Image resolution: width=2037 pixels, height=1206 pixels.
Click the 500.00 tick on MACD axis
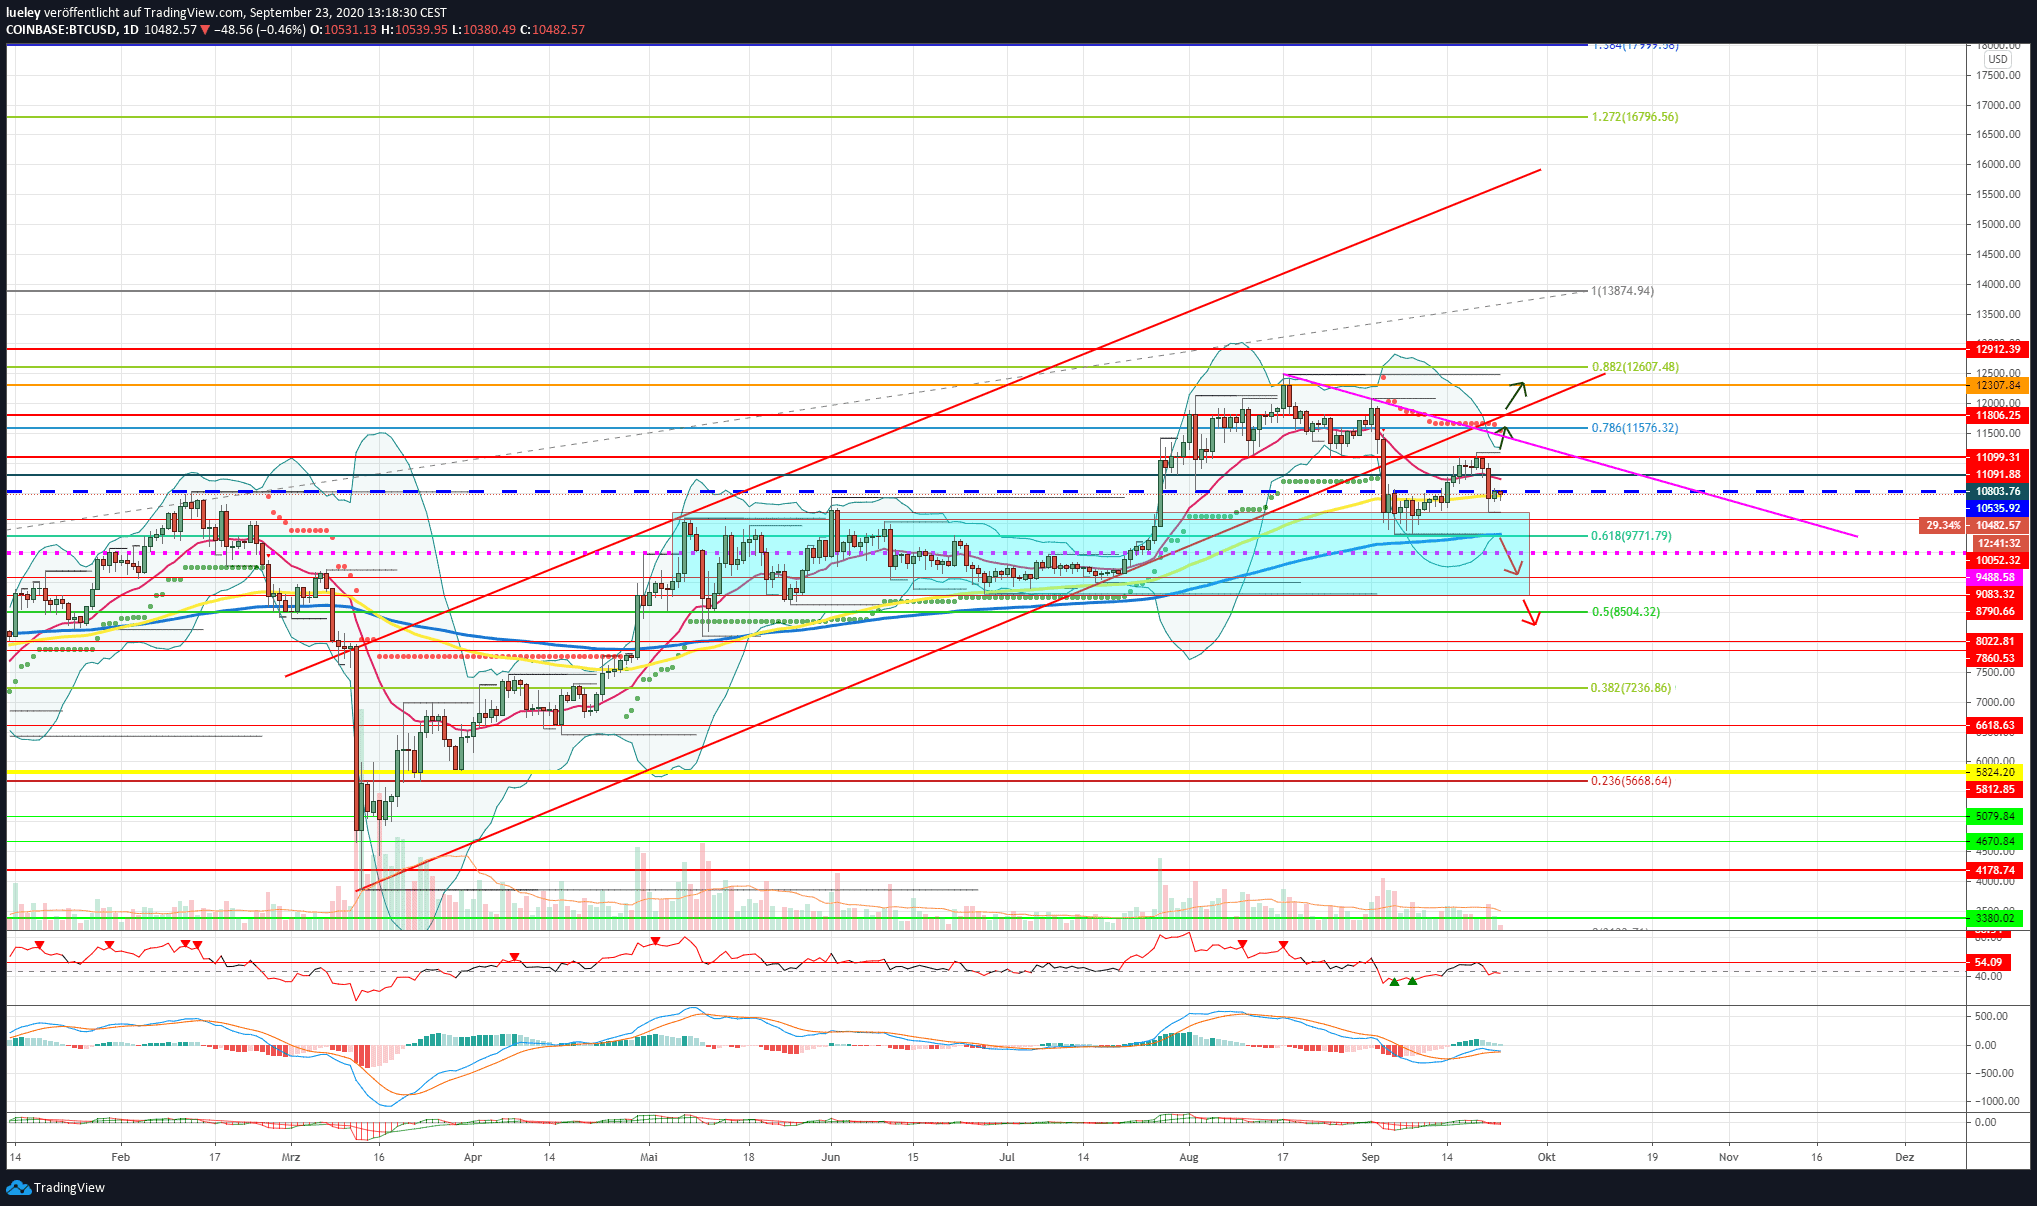pyautogui.click(x=1991, y=1016)
